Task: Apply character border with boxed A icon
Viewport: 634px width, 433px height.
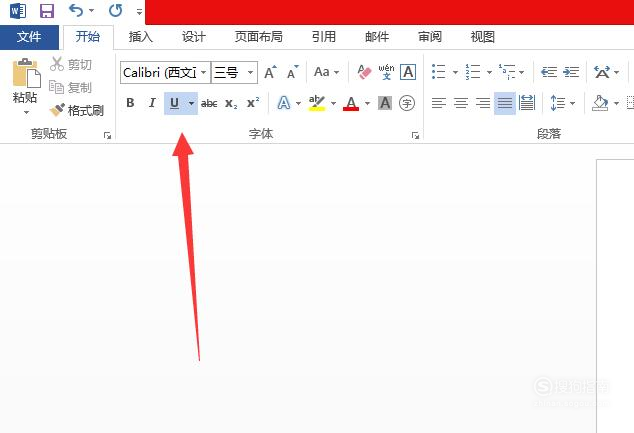Action: pyautogui.click(x=408, y=72)
